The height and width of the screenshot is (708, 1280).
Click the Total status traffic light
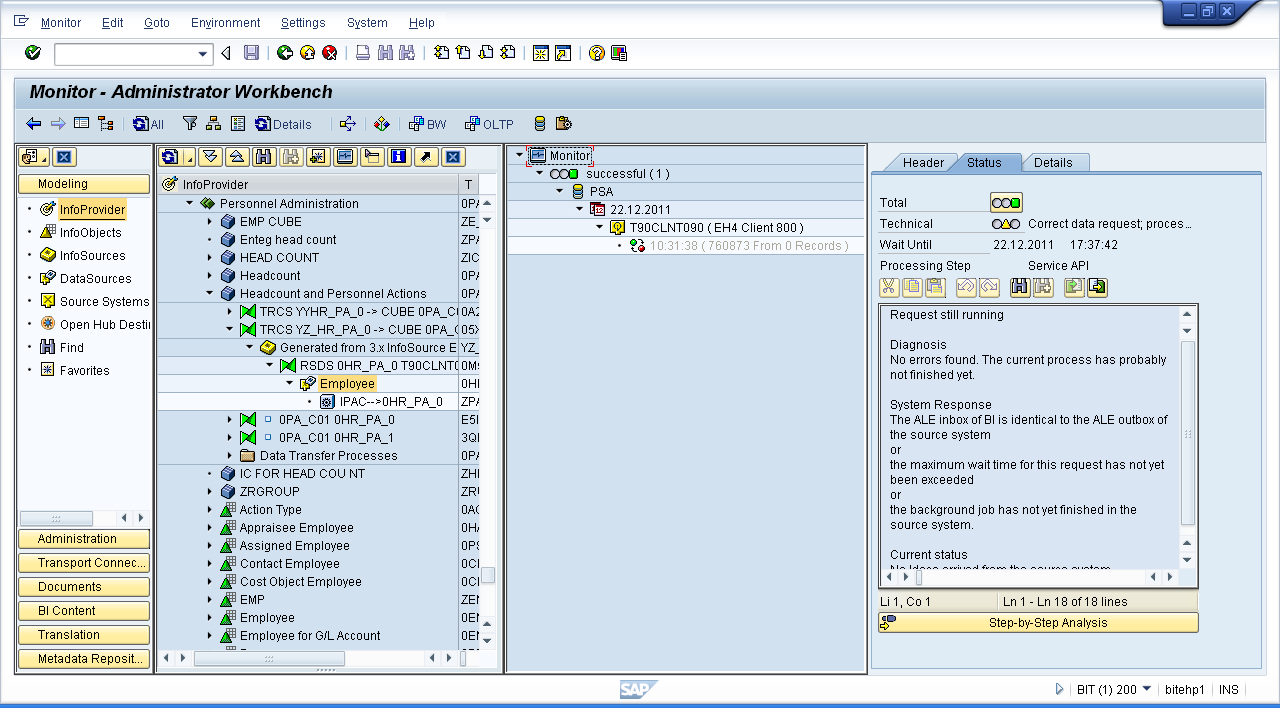coord(1006,203)
